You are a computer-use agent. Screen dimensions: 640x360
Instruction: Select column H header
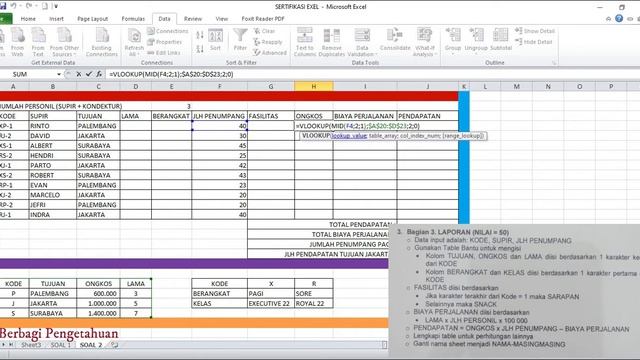313,87
